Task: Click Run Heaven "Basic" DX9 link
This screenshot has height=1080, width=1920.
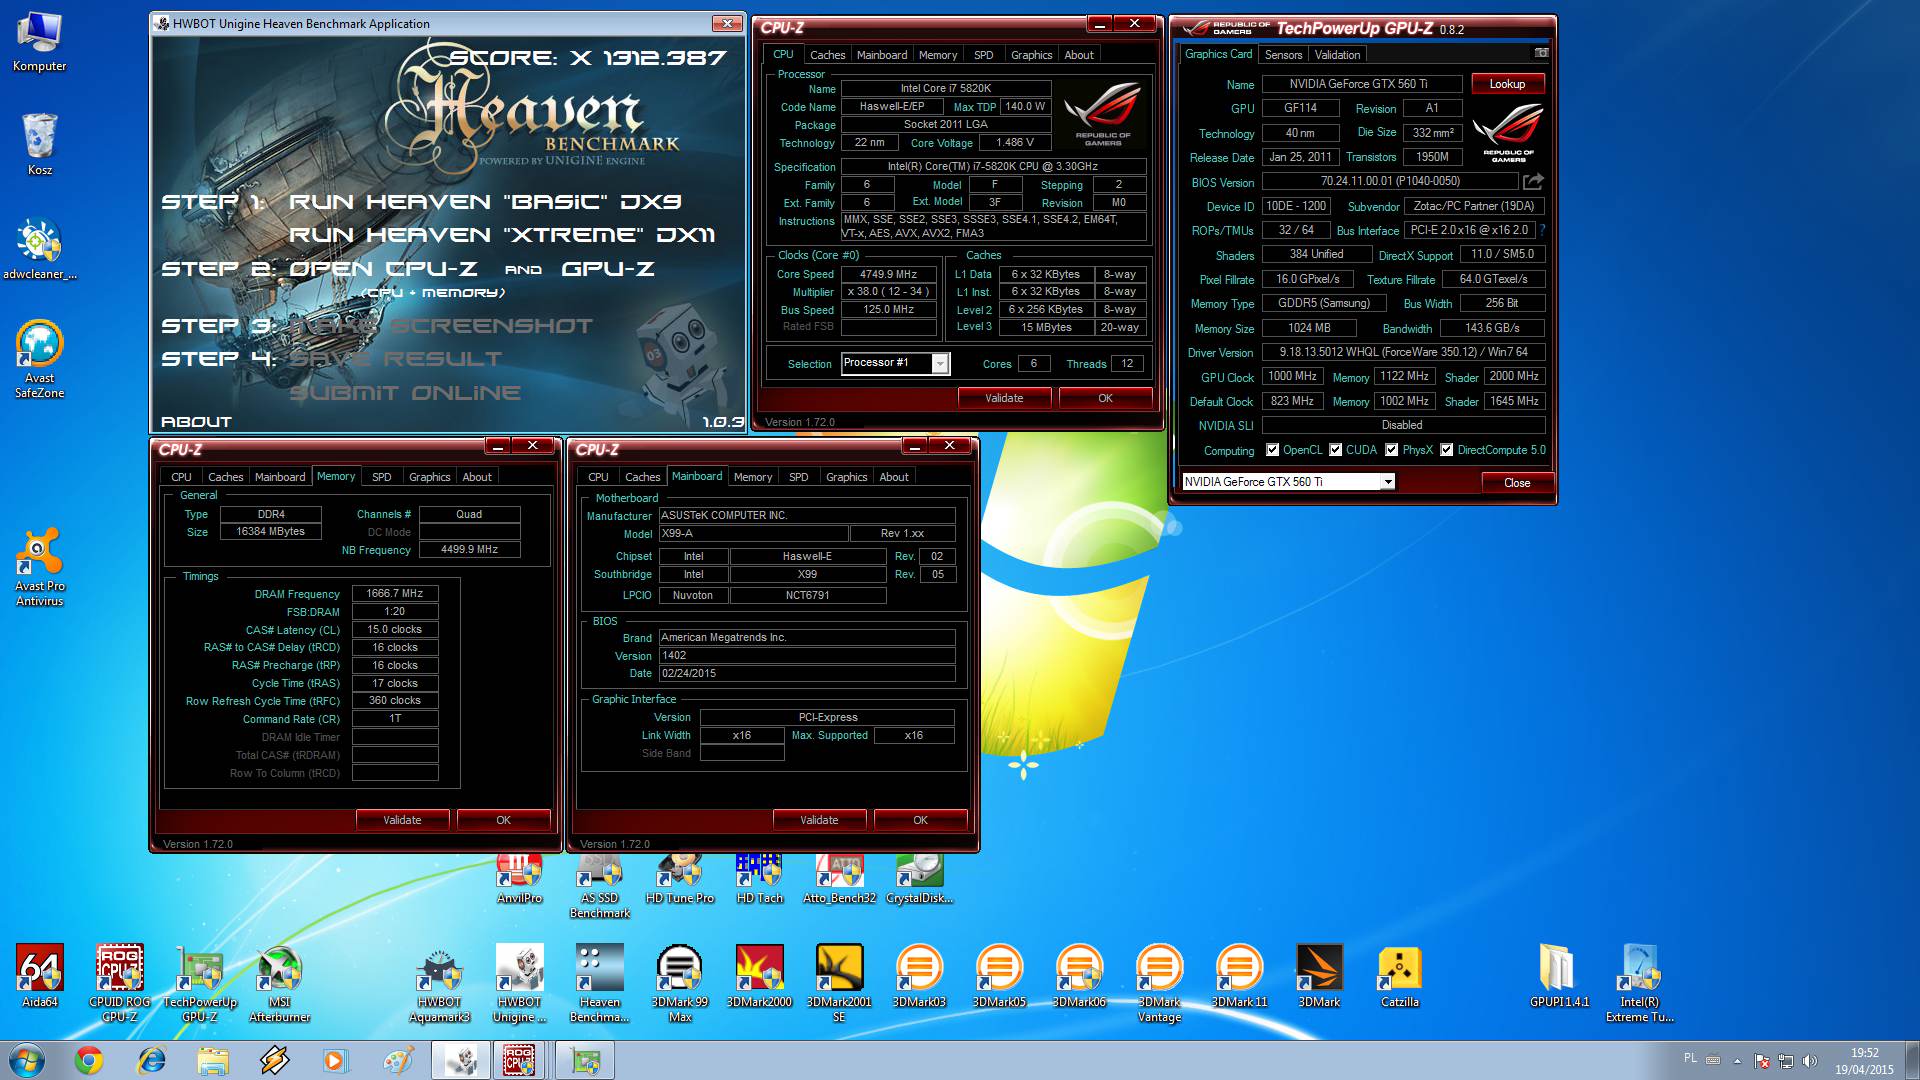Action: tap(485, 202)
